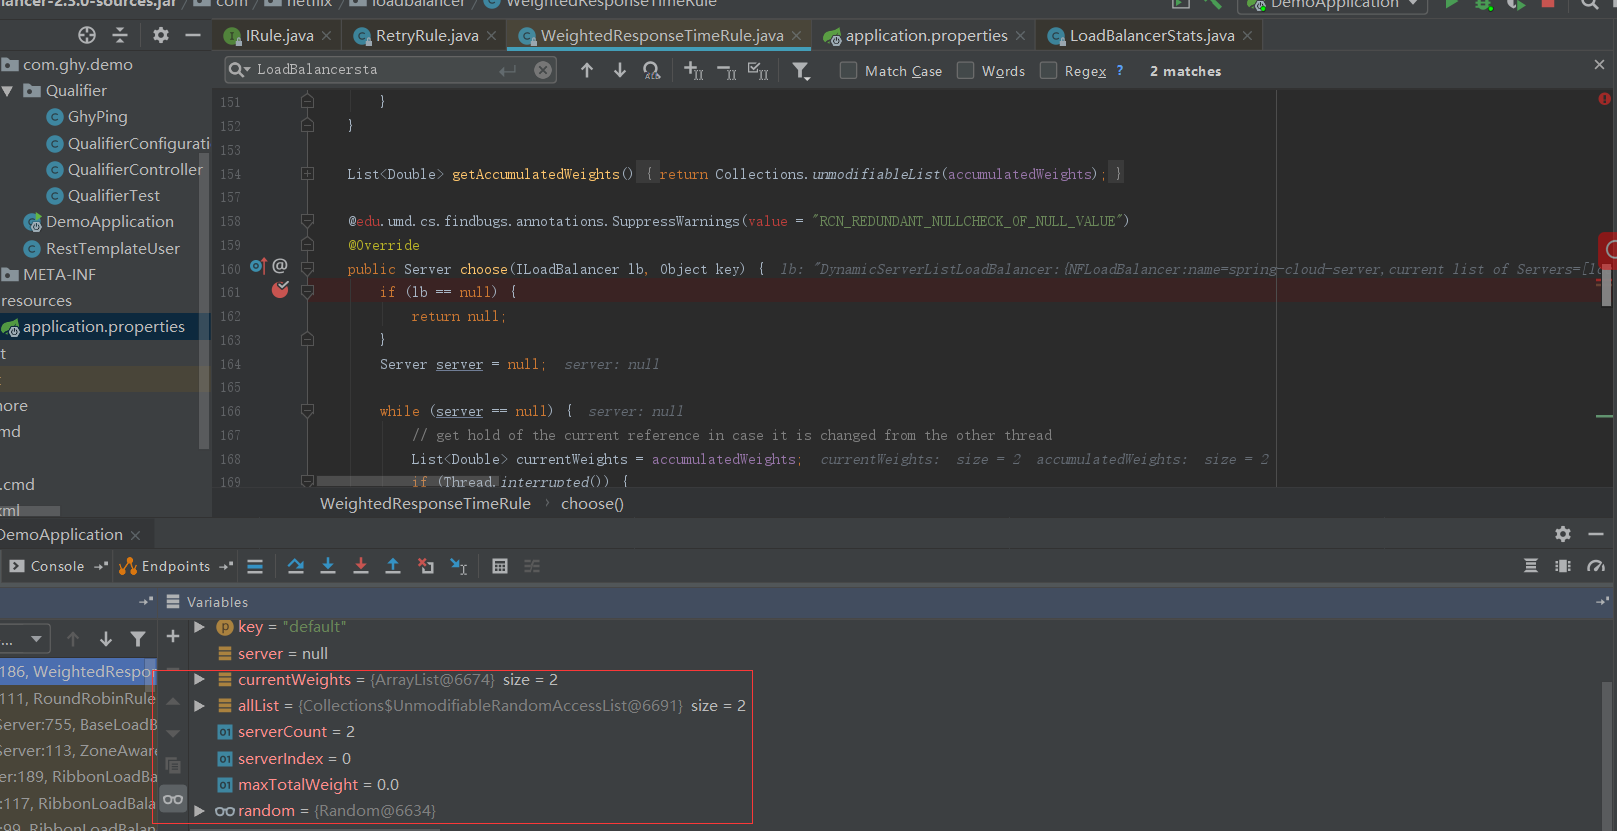
Task: Open debug tool window settings gear
Action: coord(1563,534)
